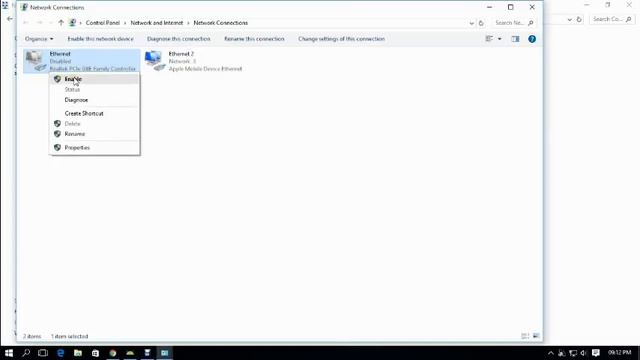The height and width of the screenshot is (360, 640).
Task: Open Task View from the taskbar
Action: coord(43,353)
